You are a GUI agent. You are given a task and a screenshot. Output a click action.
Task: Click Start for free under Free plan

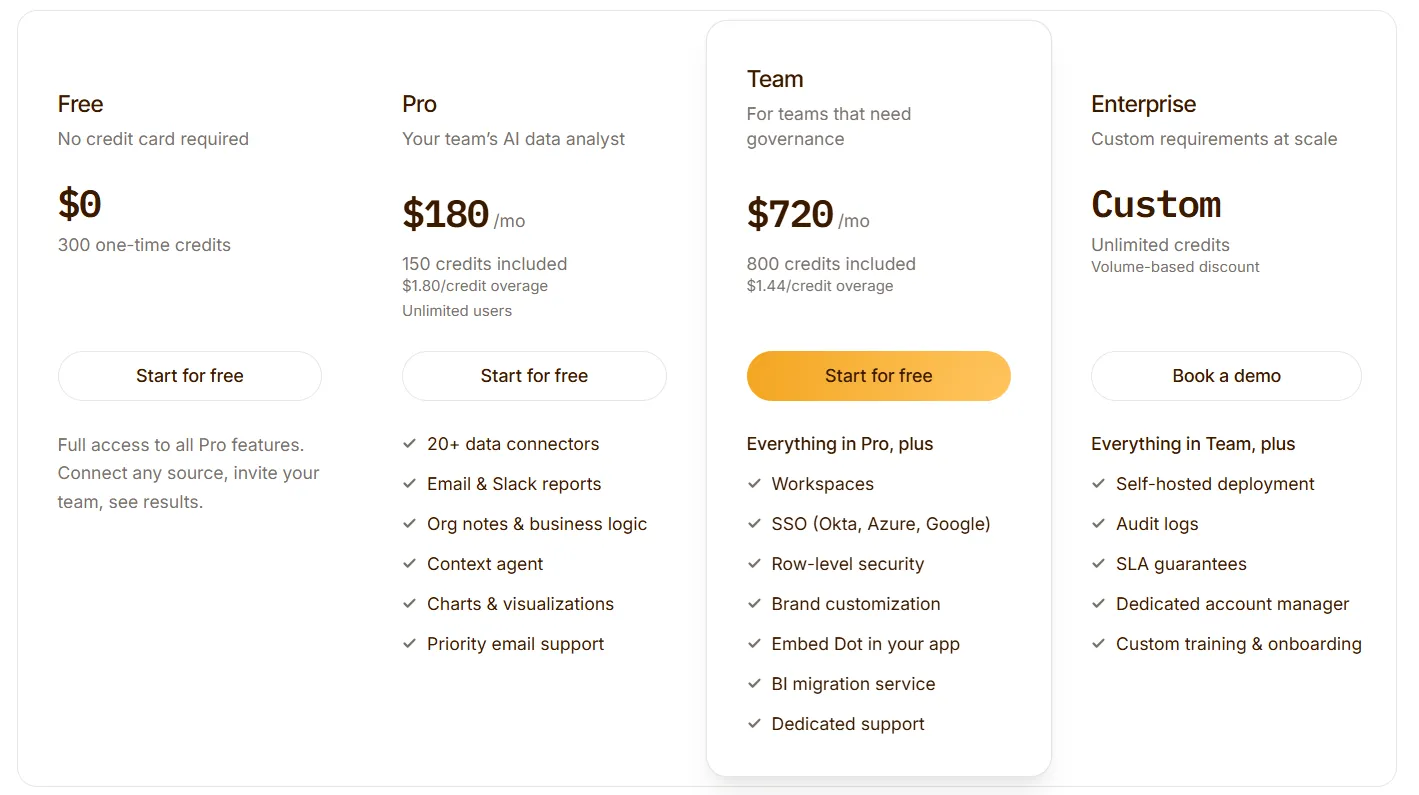coord(190,376)
